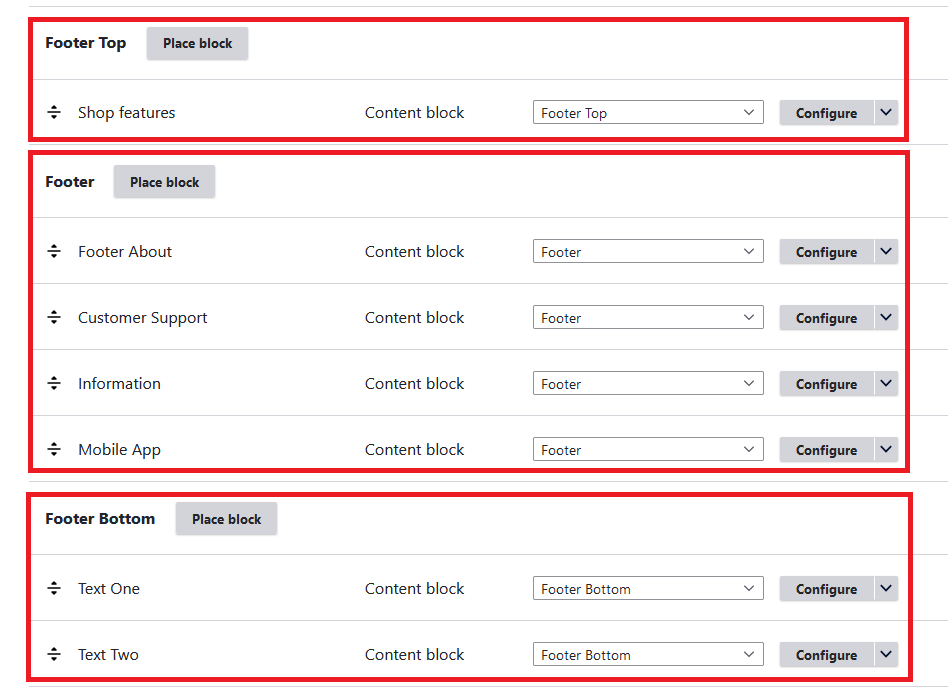Open region dropdown for Shop features block
The height and width of the screenshot is (689, 948).
pyautogui.click(x=648, y=113)
